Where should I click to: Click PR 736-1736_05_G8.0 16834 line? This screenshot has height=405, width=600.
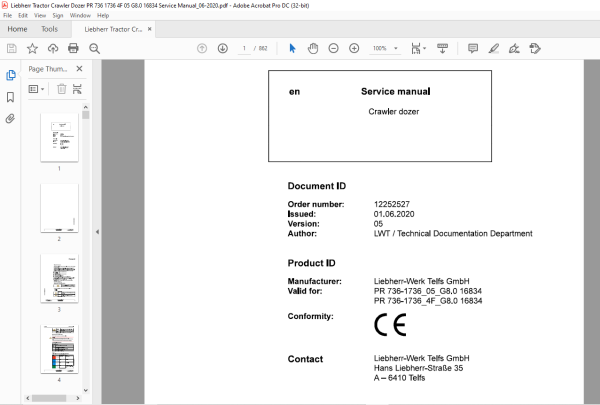coord(428,291)
